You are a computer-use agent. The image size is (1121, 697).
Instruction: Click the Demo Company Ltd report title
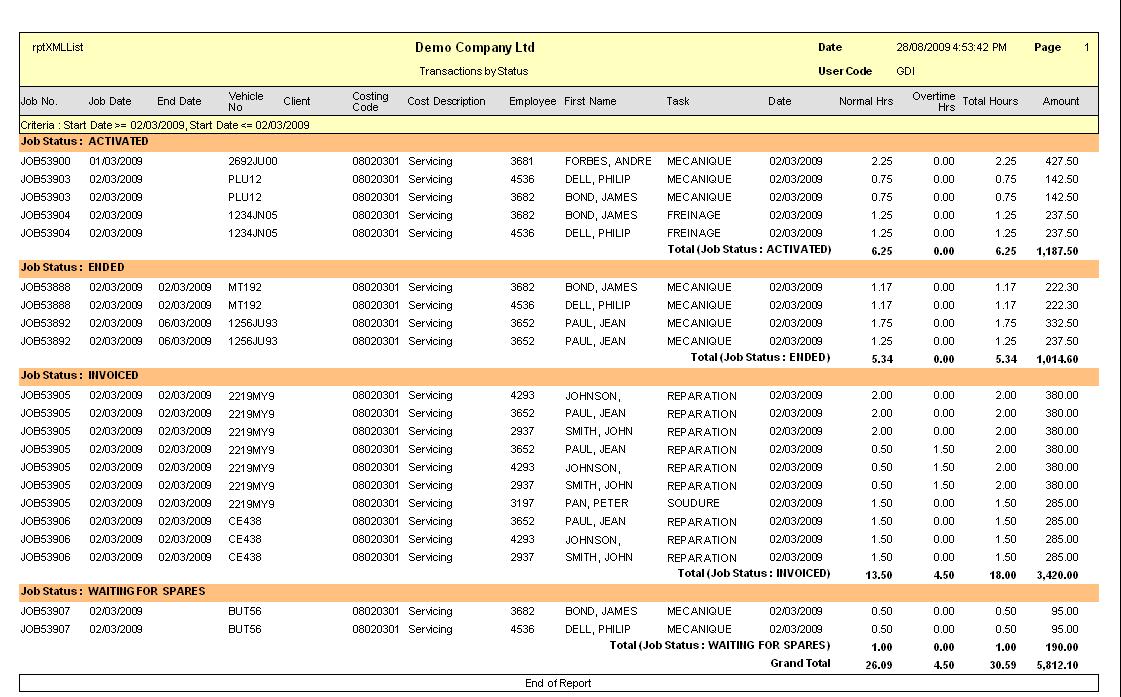pyautogui.click(x=474, y=48)
